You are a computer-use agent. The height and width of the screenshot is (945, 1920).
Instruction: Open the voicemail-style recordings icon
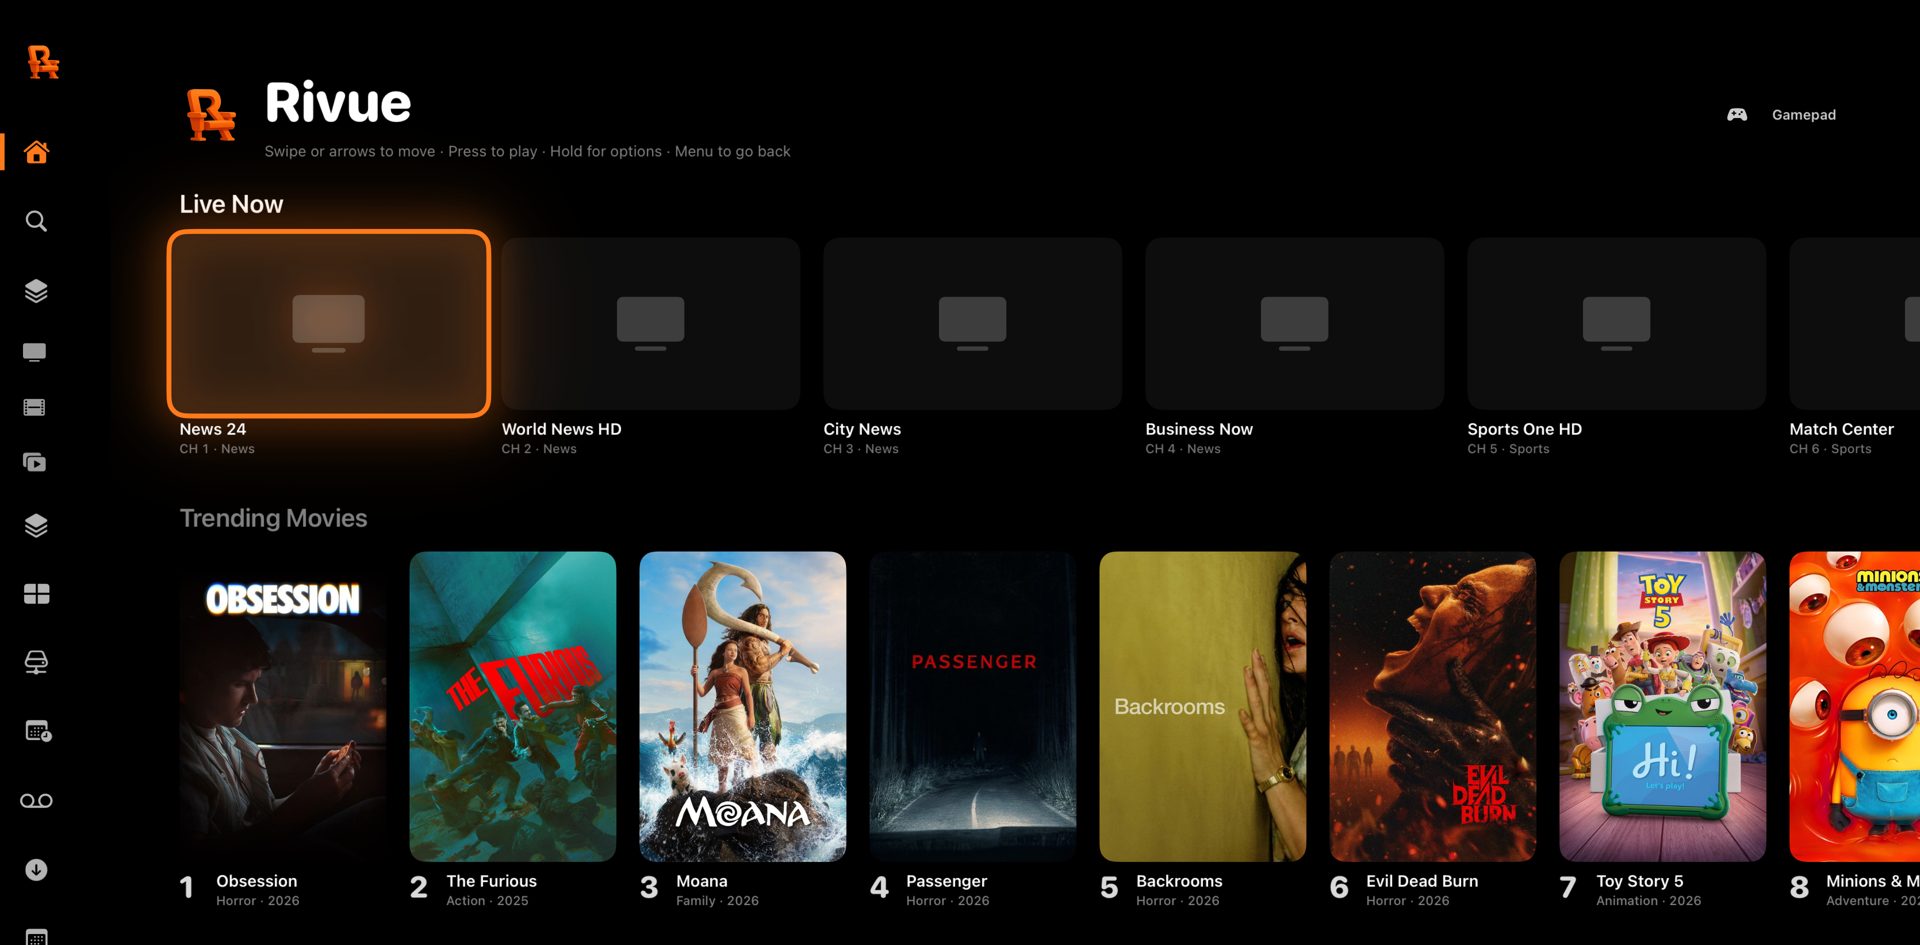coord(36,801)
